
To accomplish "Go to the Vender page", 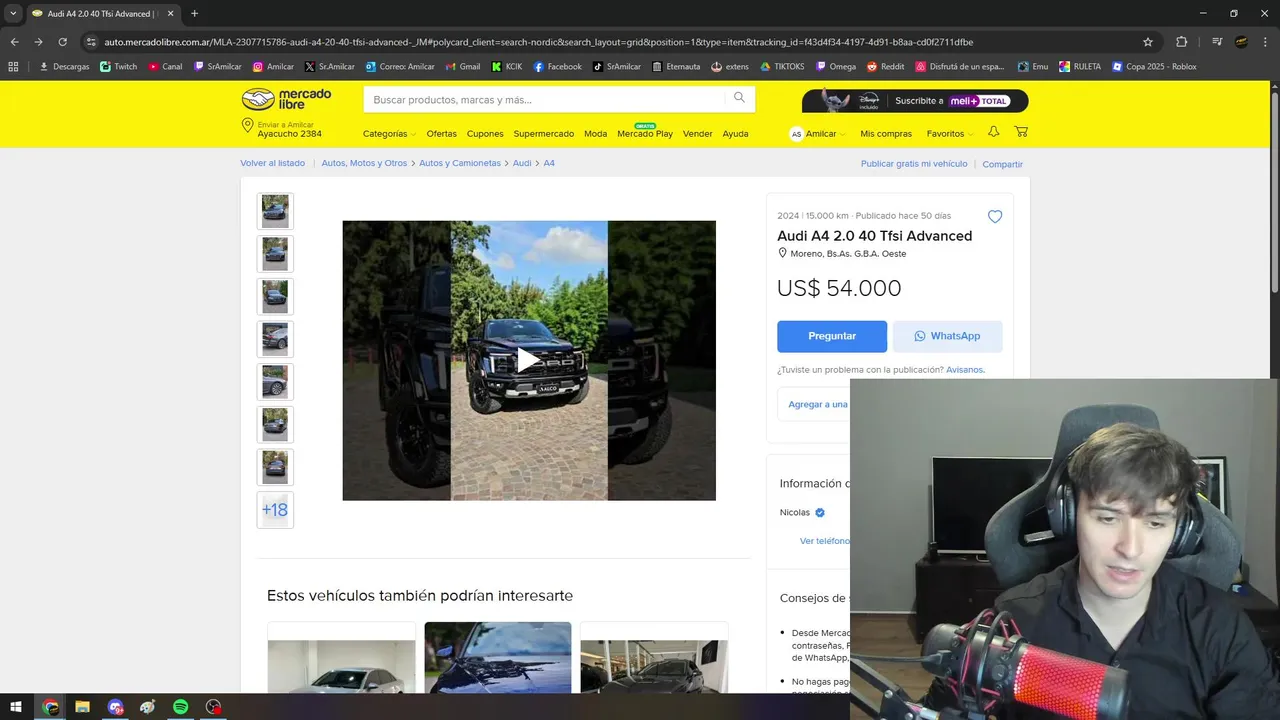I will pyautogui.click(x=698, y=133).
